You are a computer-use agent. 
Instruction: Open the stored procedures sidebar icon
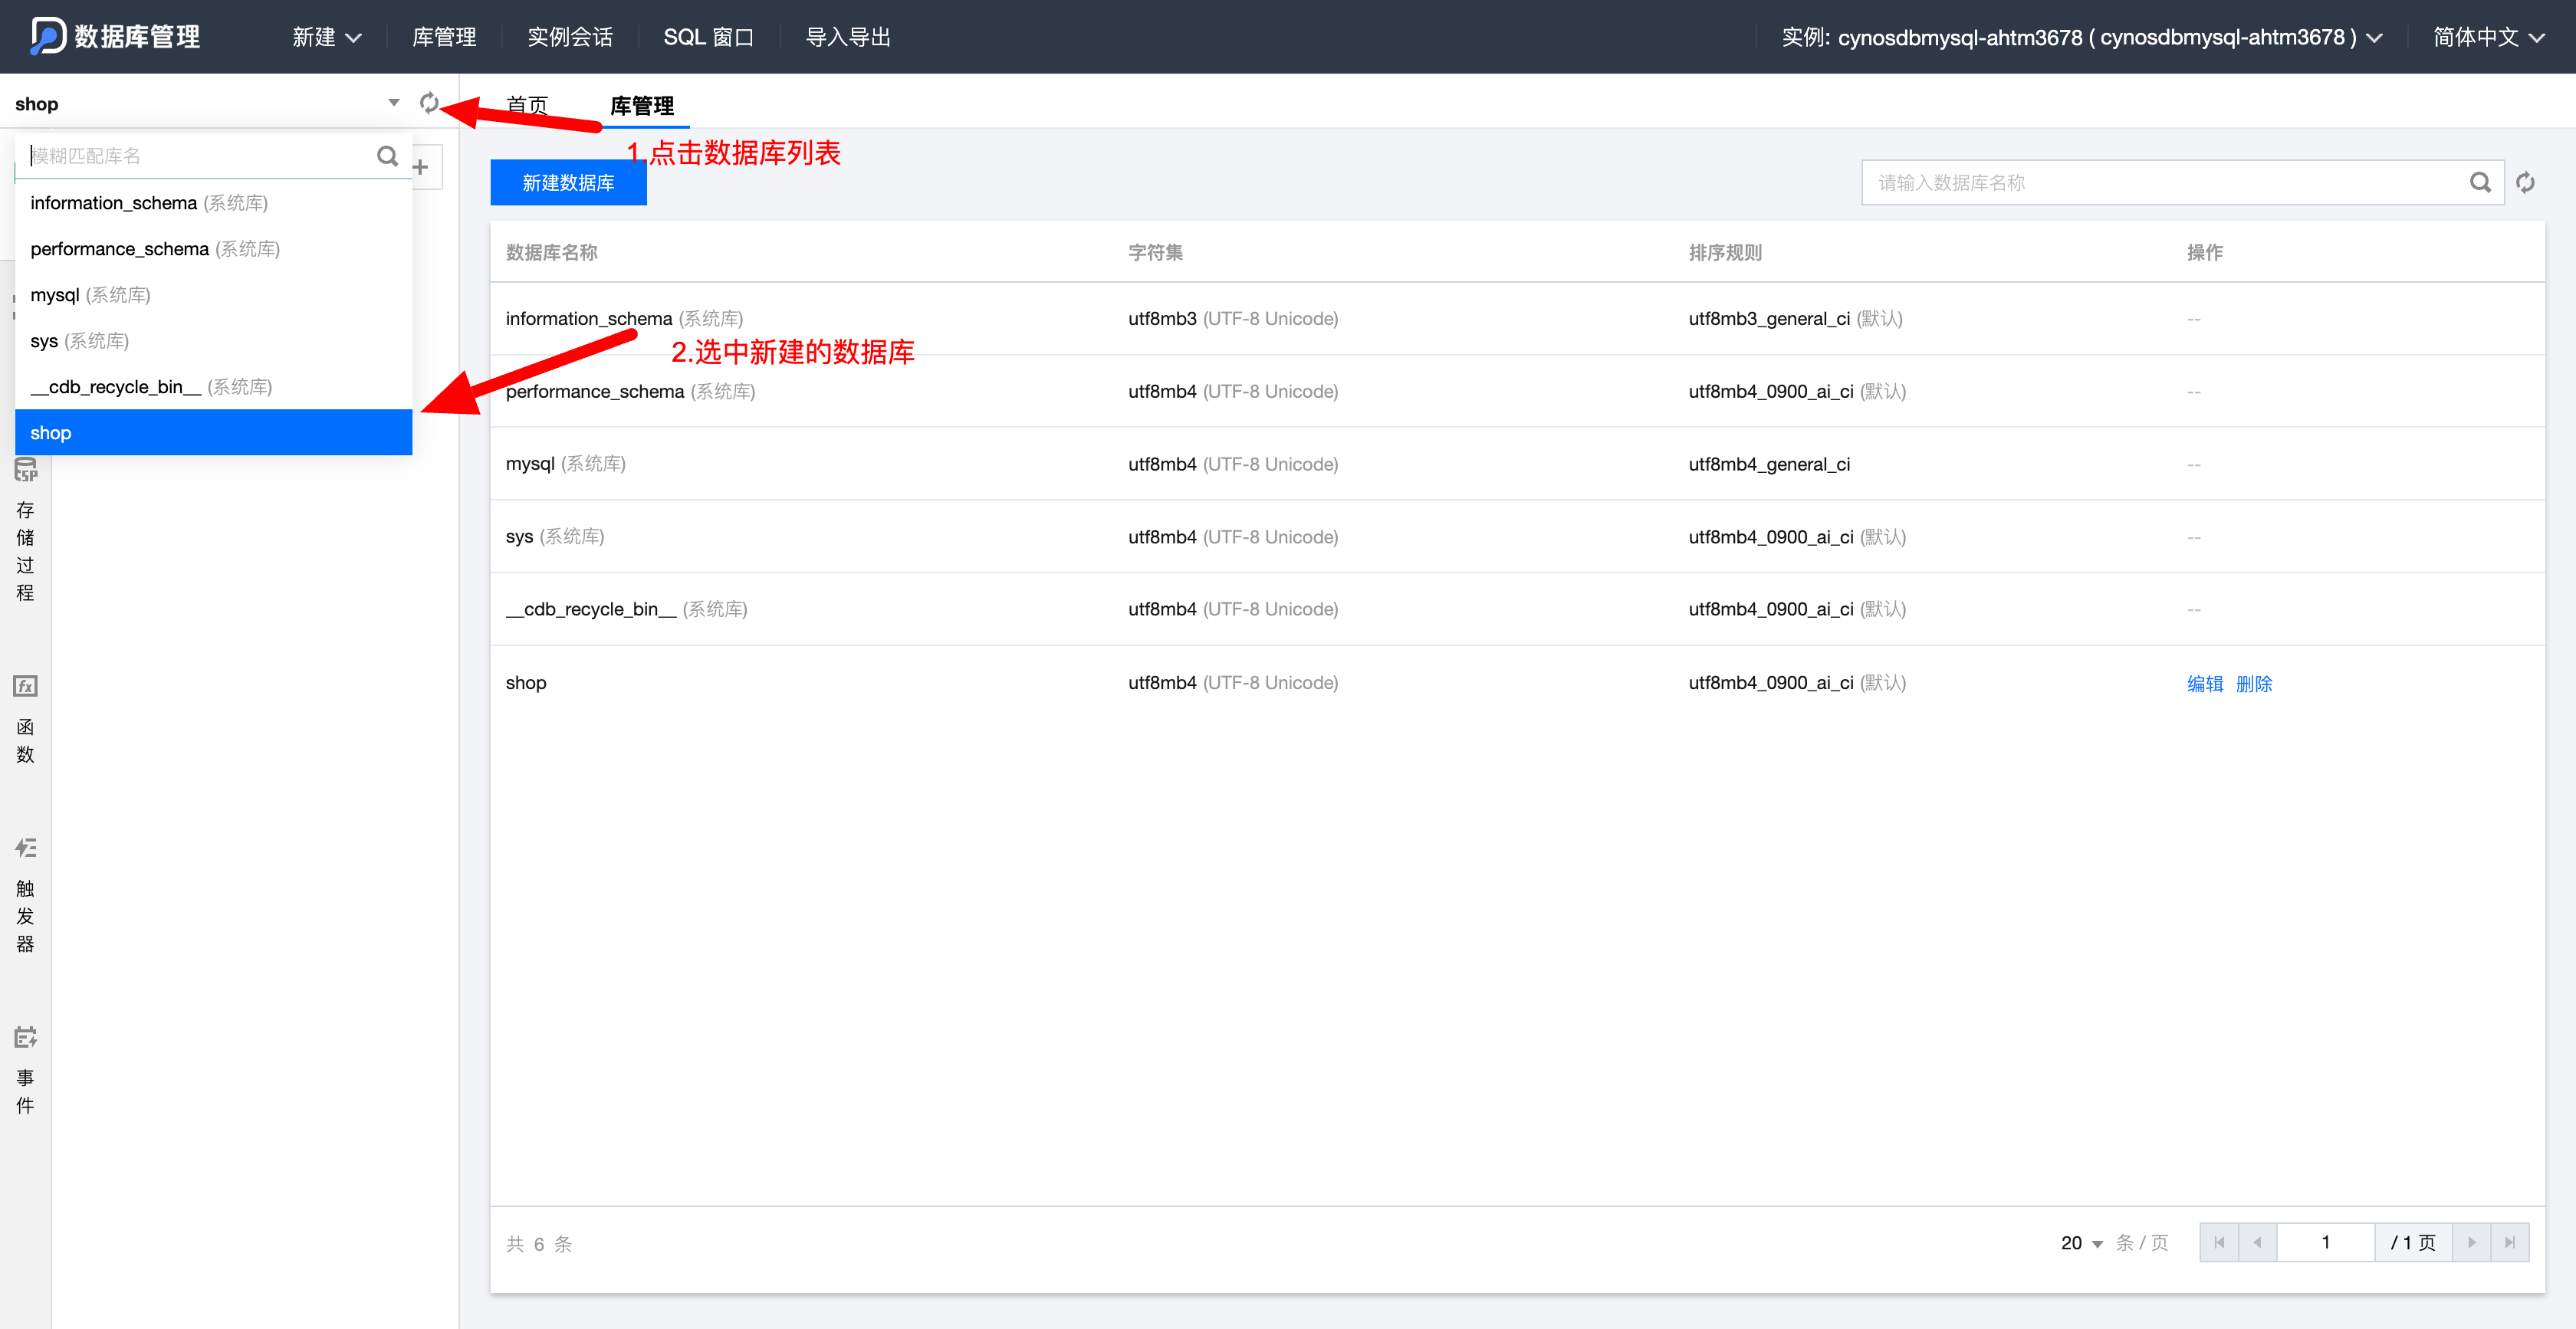25,470
